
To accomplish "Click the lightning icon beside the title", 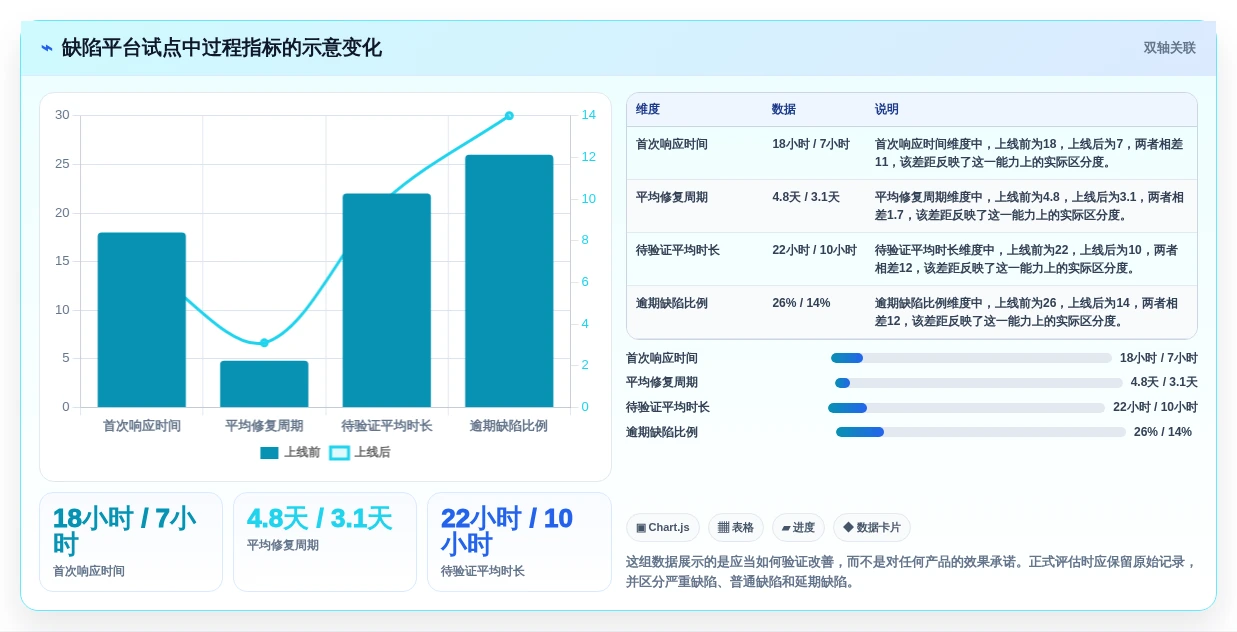I will tap(47, 48).
